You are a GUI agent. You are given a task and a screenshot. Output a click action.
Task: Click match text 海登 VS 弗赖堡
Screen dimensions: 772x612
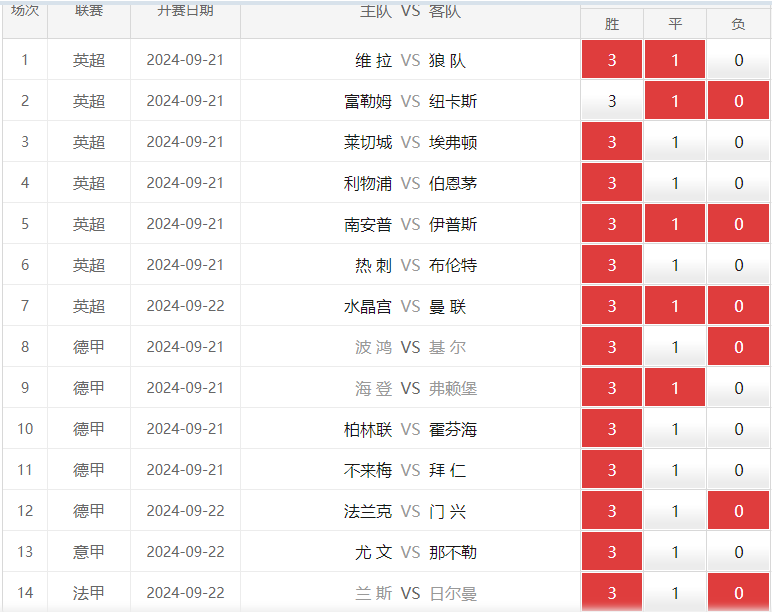(x=416, y=388)
